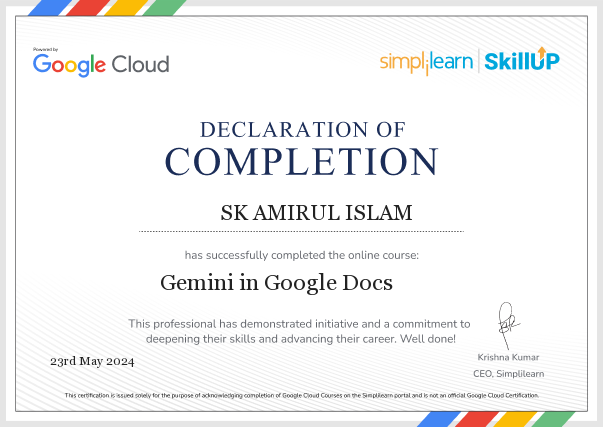Click the large "COMPLETION" title
Image resolution: width=603 pixels, height=427 pixels.
[x=301, y=162]
